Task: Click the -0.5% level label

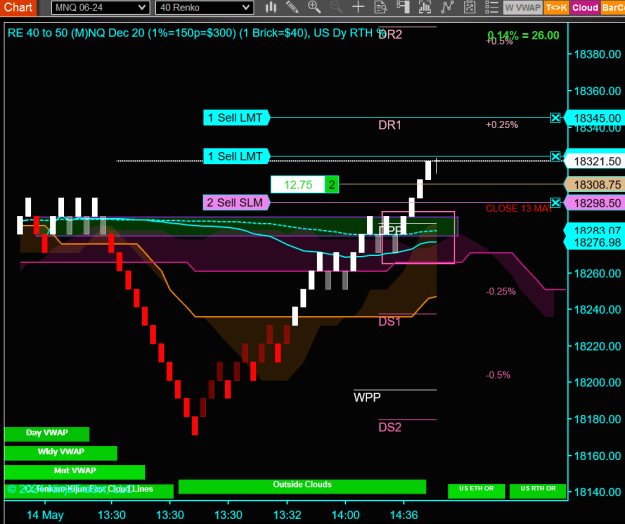Action: [498, 375]
